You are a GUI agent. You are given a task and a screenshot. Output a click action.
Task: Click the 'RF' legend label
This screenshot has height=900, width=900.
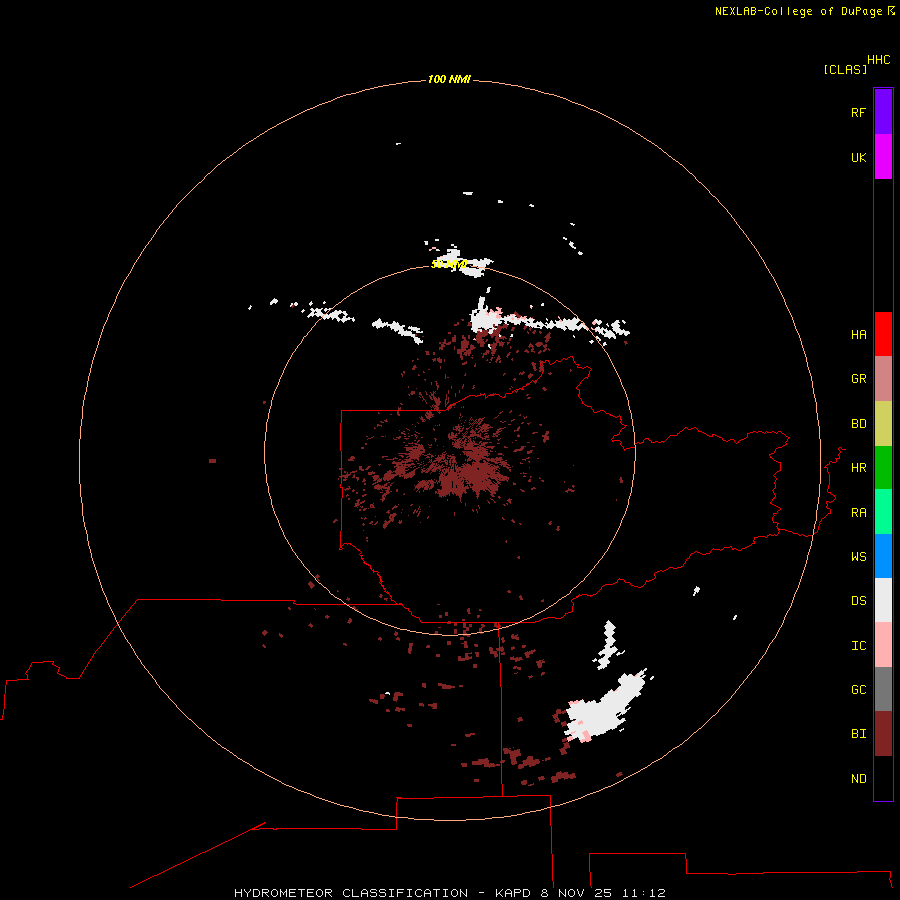(x=858, y=112)
